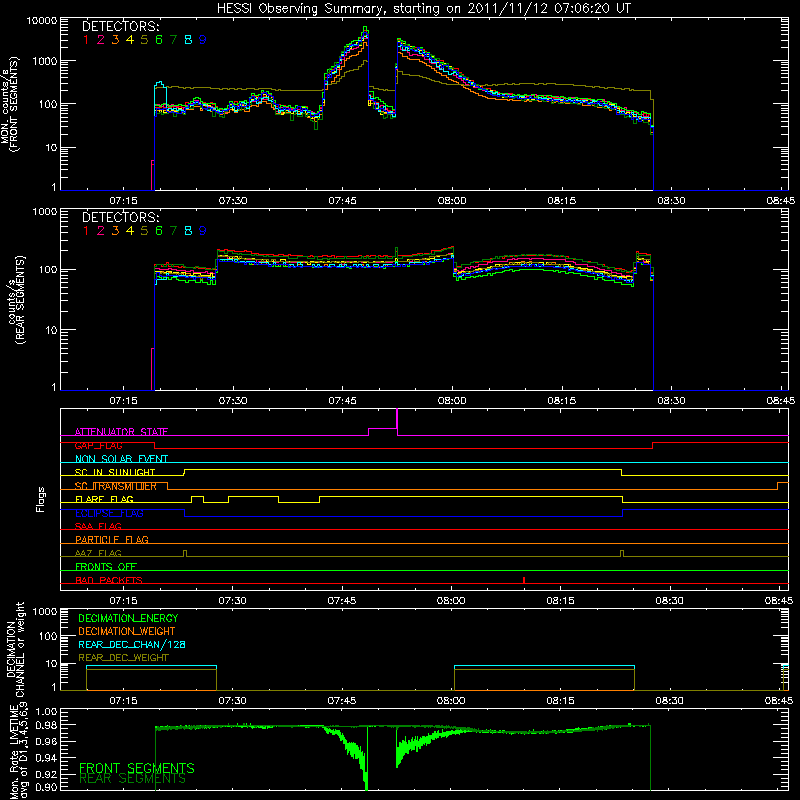800x800 pixels.
Task: Click the 08:00 tick under rear segments plot
Action: pos(452,401)
